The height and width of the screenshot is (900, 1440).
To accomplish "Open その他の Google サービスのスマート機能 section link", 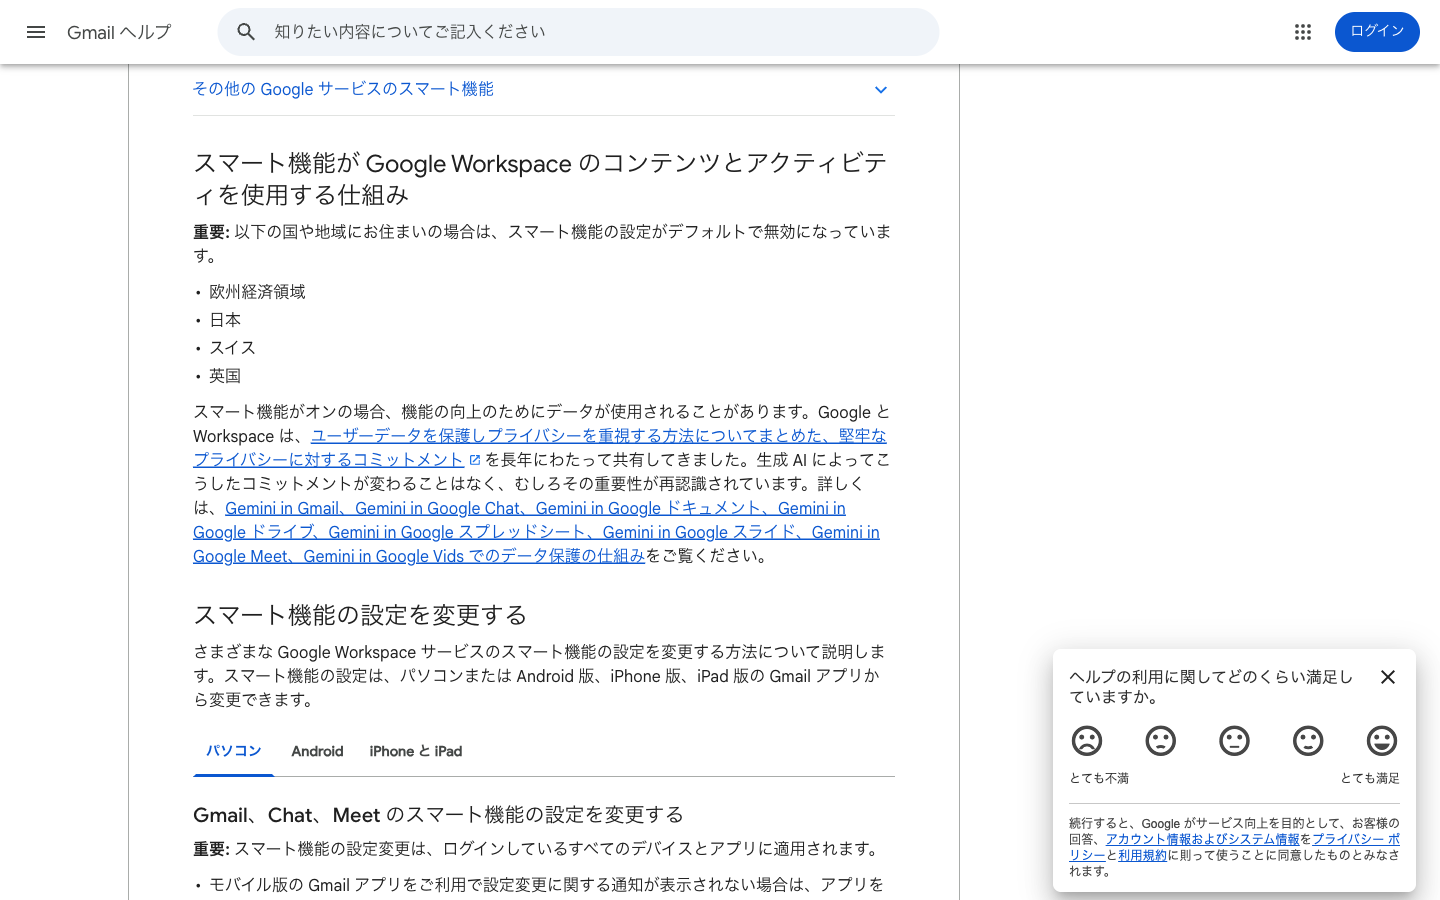I will [x=343, y=89].
